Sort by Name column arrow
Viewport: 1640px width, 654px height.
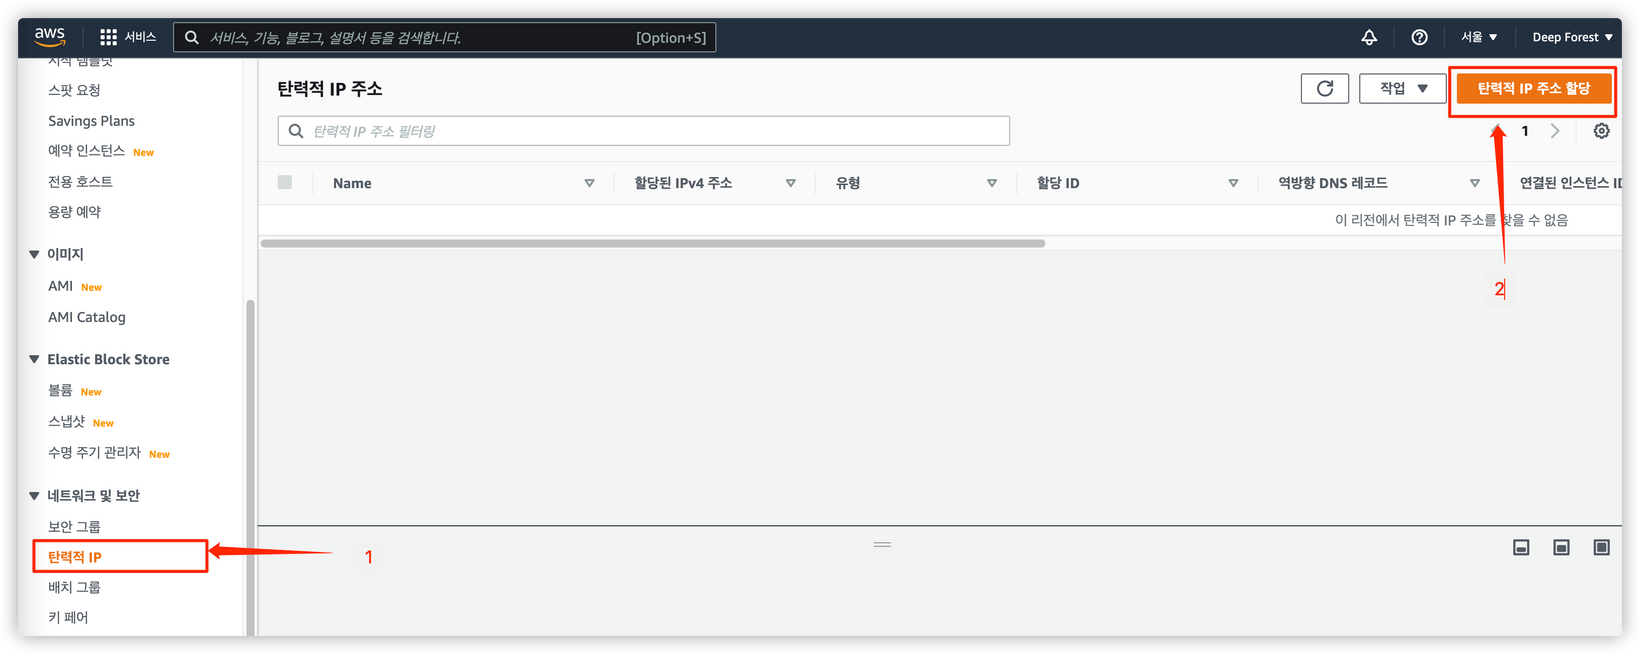click(589, 183)
